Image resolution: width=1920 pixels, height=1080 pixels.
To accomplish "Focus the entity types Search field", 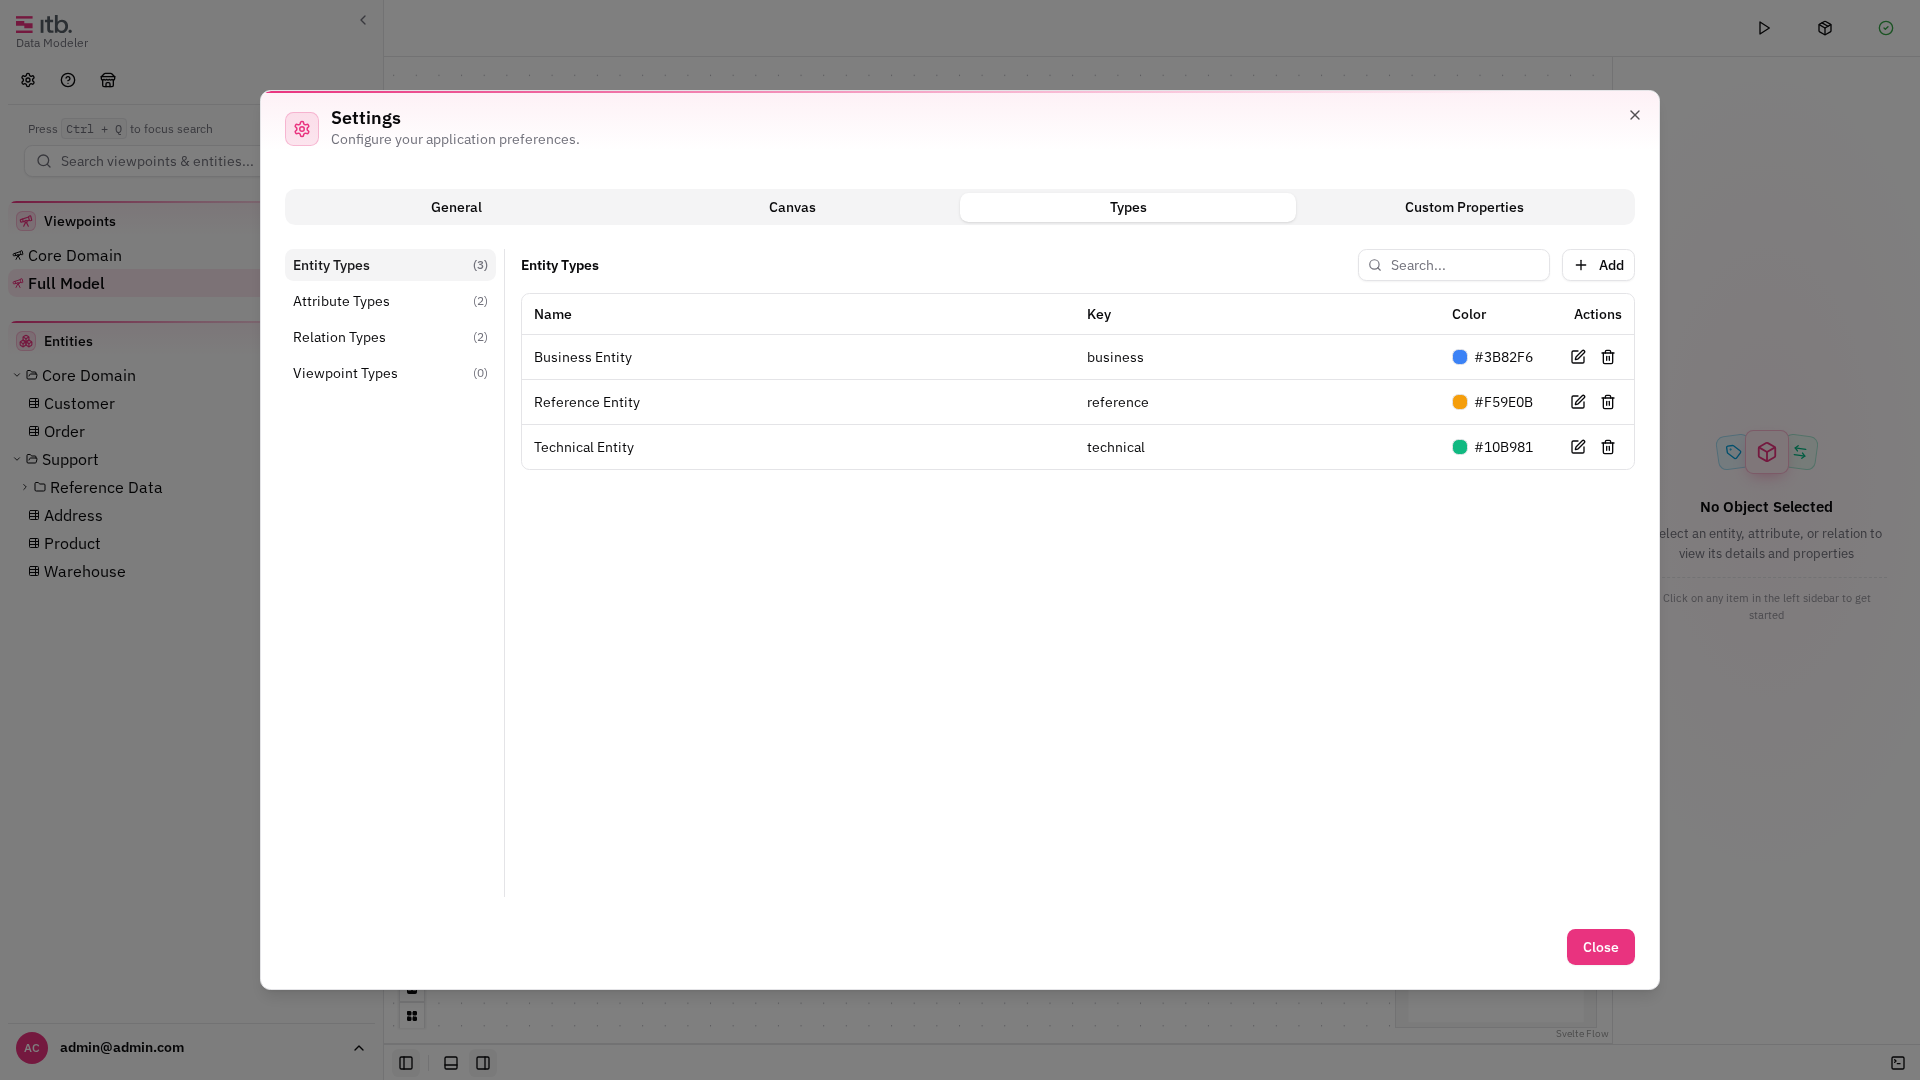I will (1454, 265).
